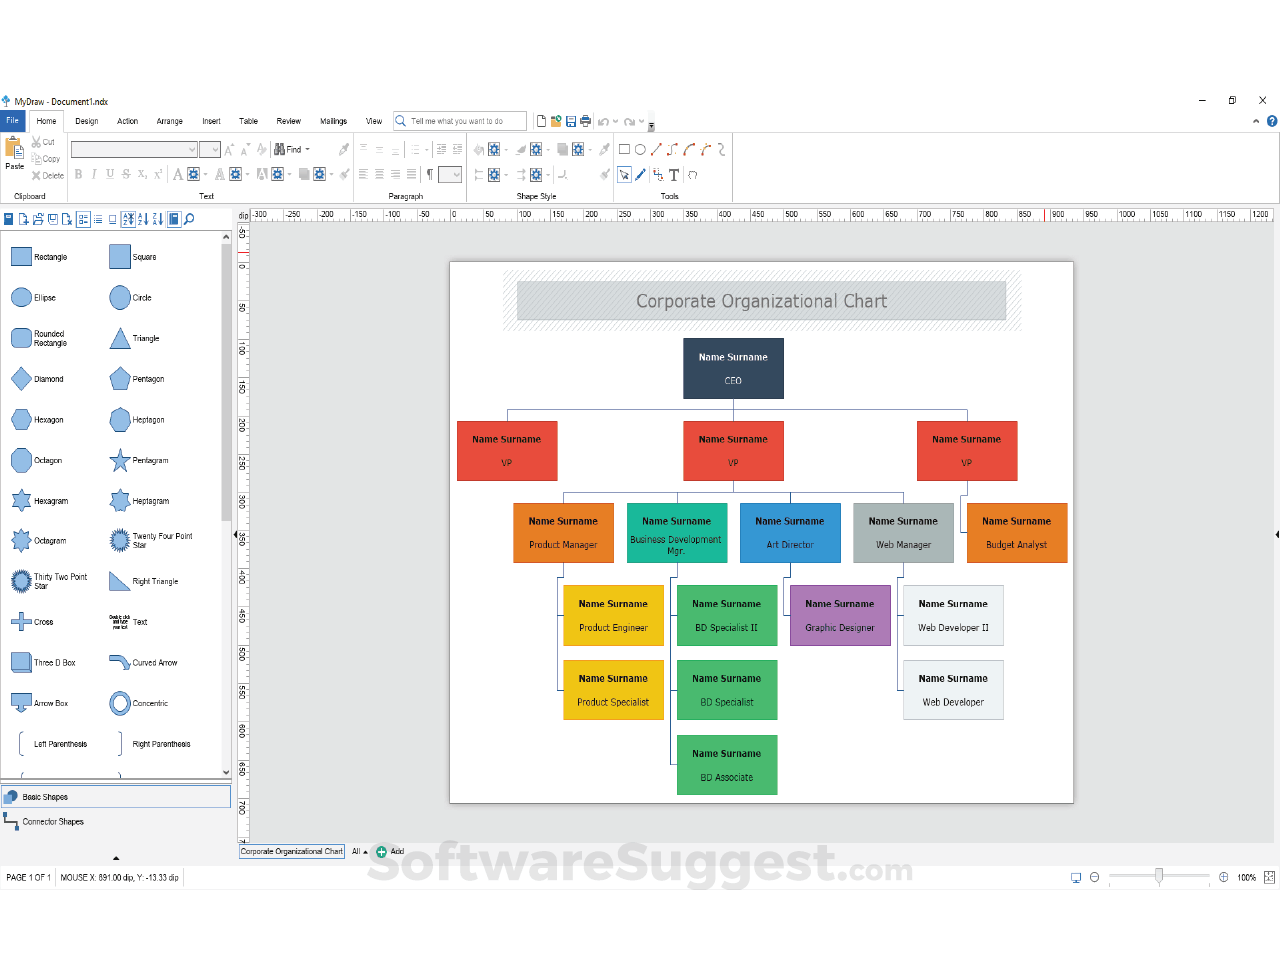
Task: Expand the library panel bottom arrow
Action: [116, 858]
